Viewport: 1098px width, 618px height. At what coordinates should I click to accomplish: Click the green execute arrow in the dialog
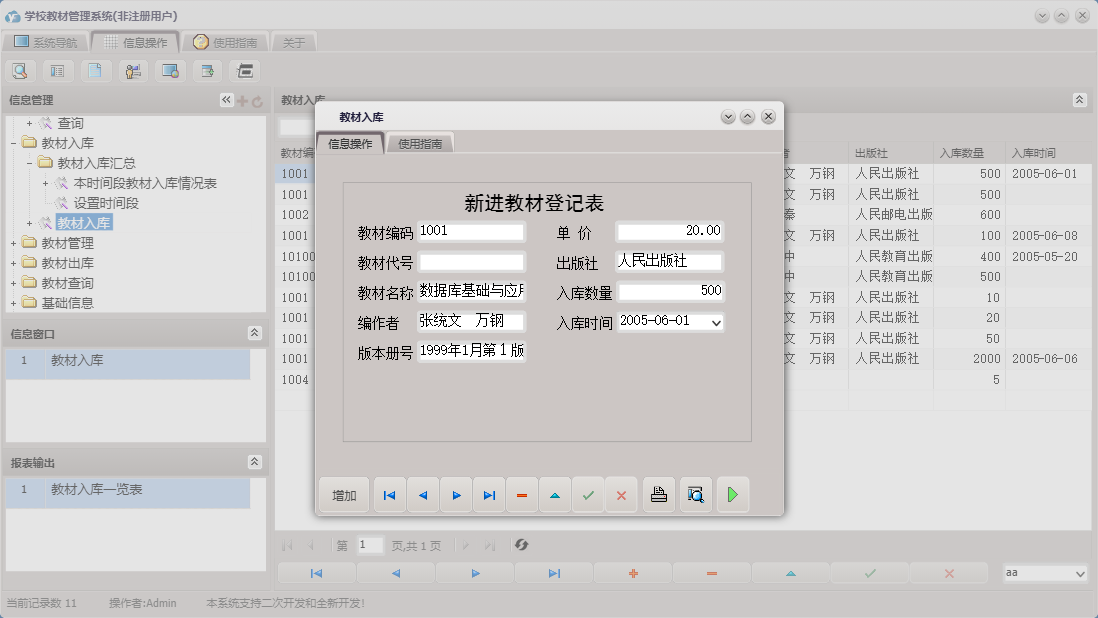click(x=733, y=494)
